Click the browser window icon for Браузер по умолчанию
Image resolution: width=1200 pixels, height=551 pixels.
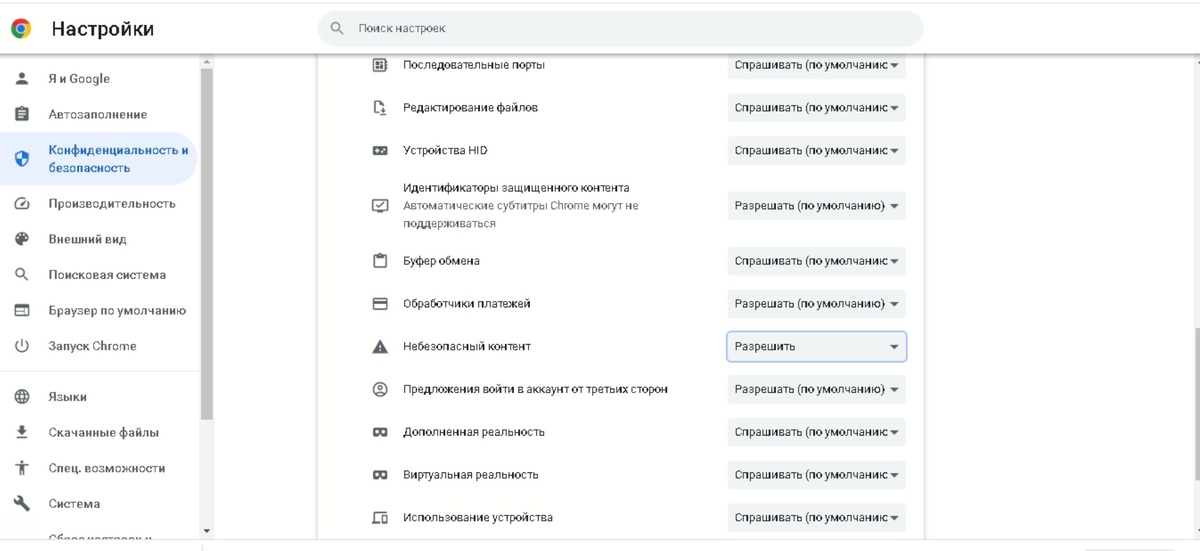click(x=22, y=310)
